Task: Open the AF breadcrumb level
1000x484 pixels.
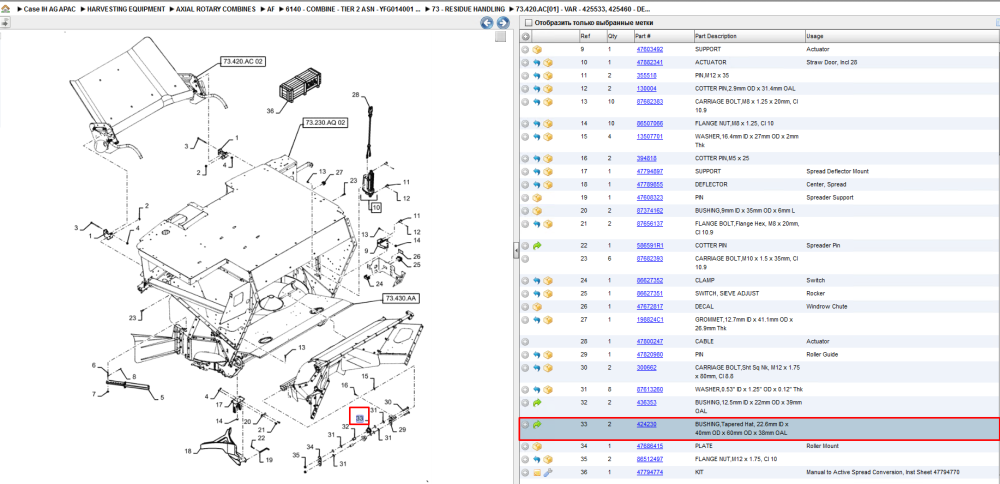Action: click(272, 10)
